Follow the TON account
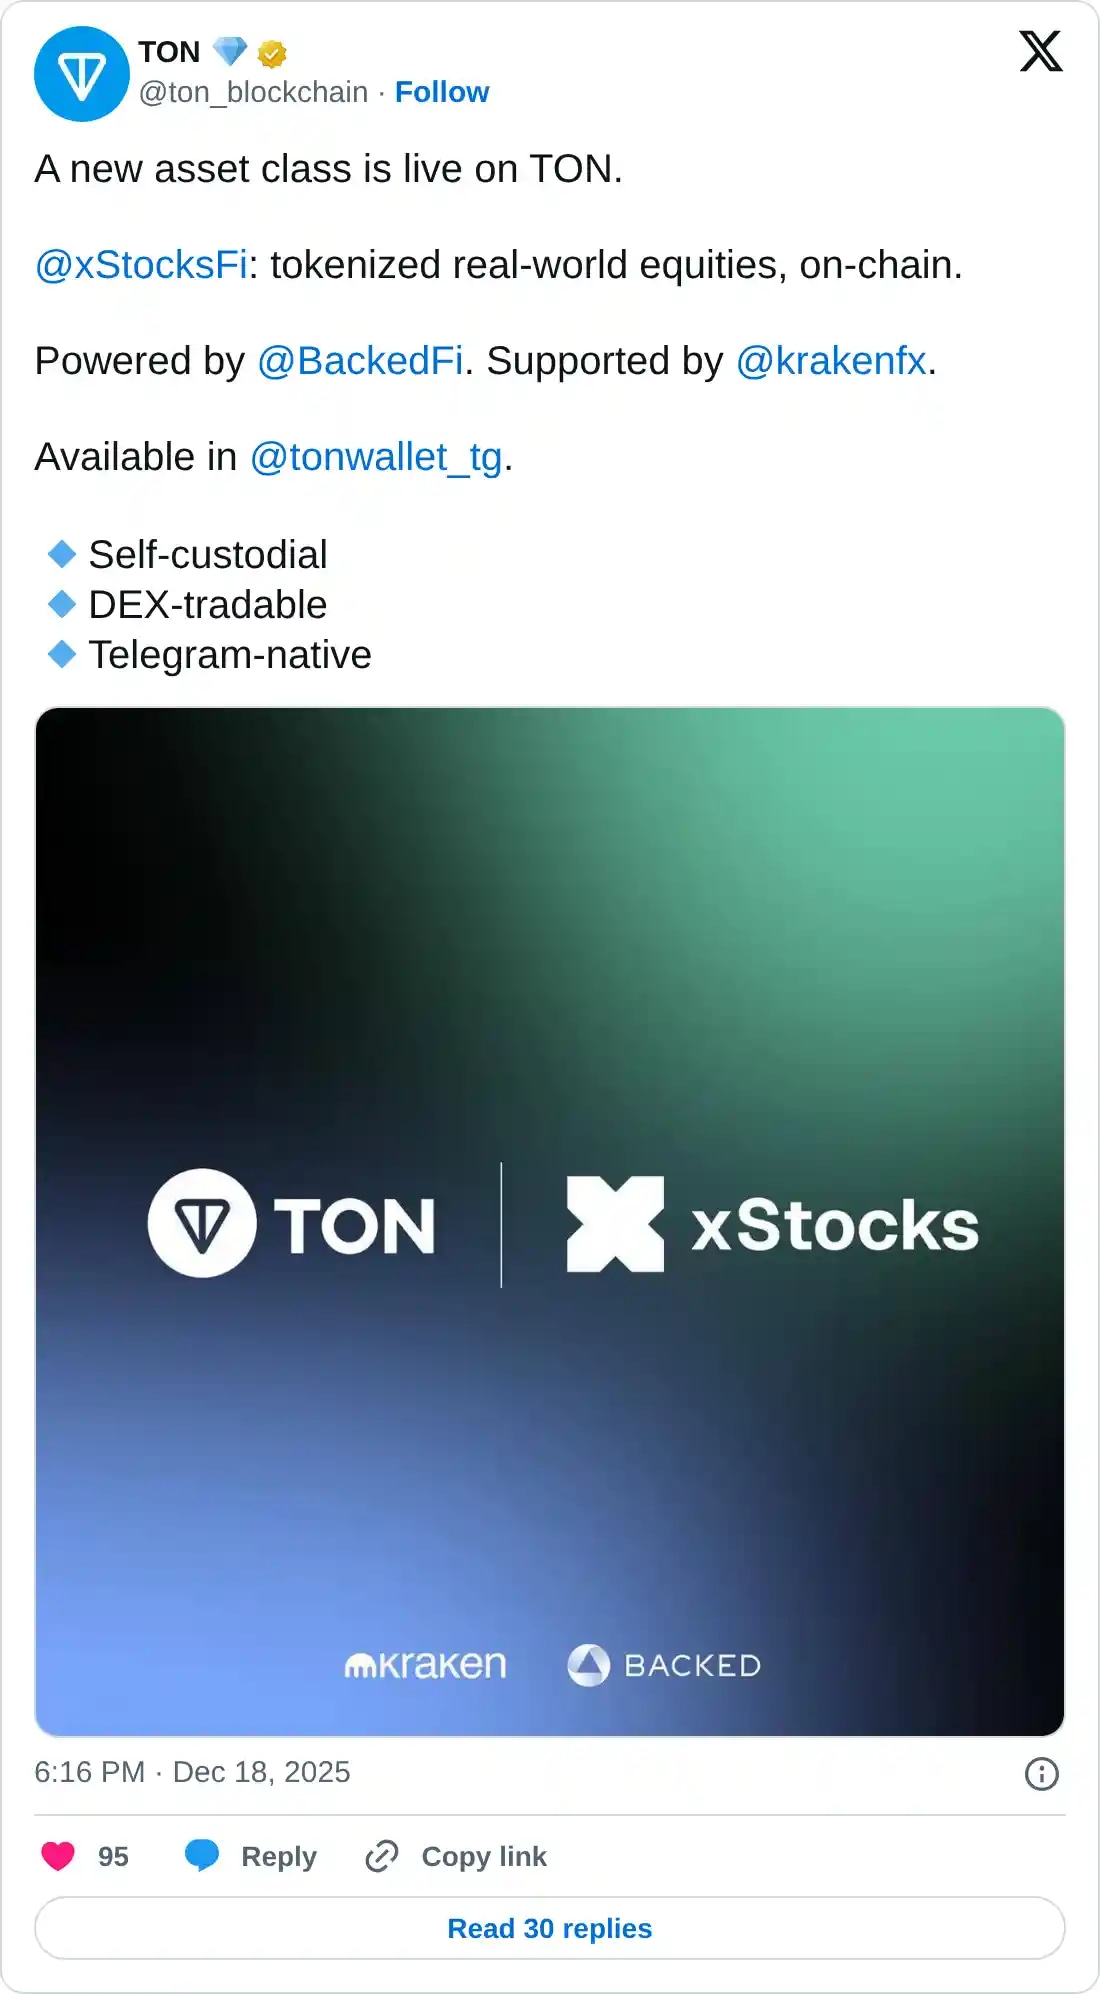This screenshot has height=1994, width=1100. point(442,92)
